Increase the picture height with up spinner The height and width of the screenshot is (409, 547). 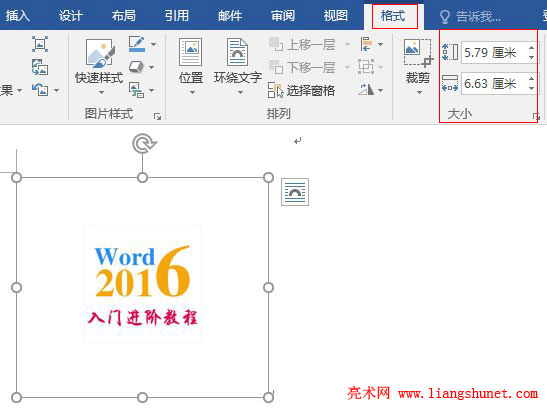tap(531, 47)
